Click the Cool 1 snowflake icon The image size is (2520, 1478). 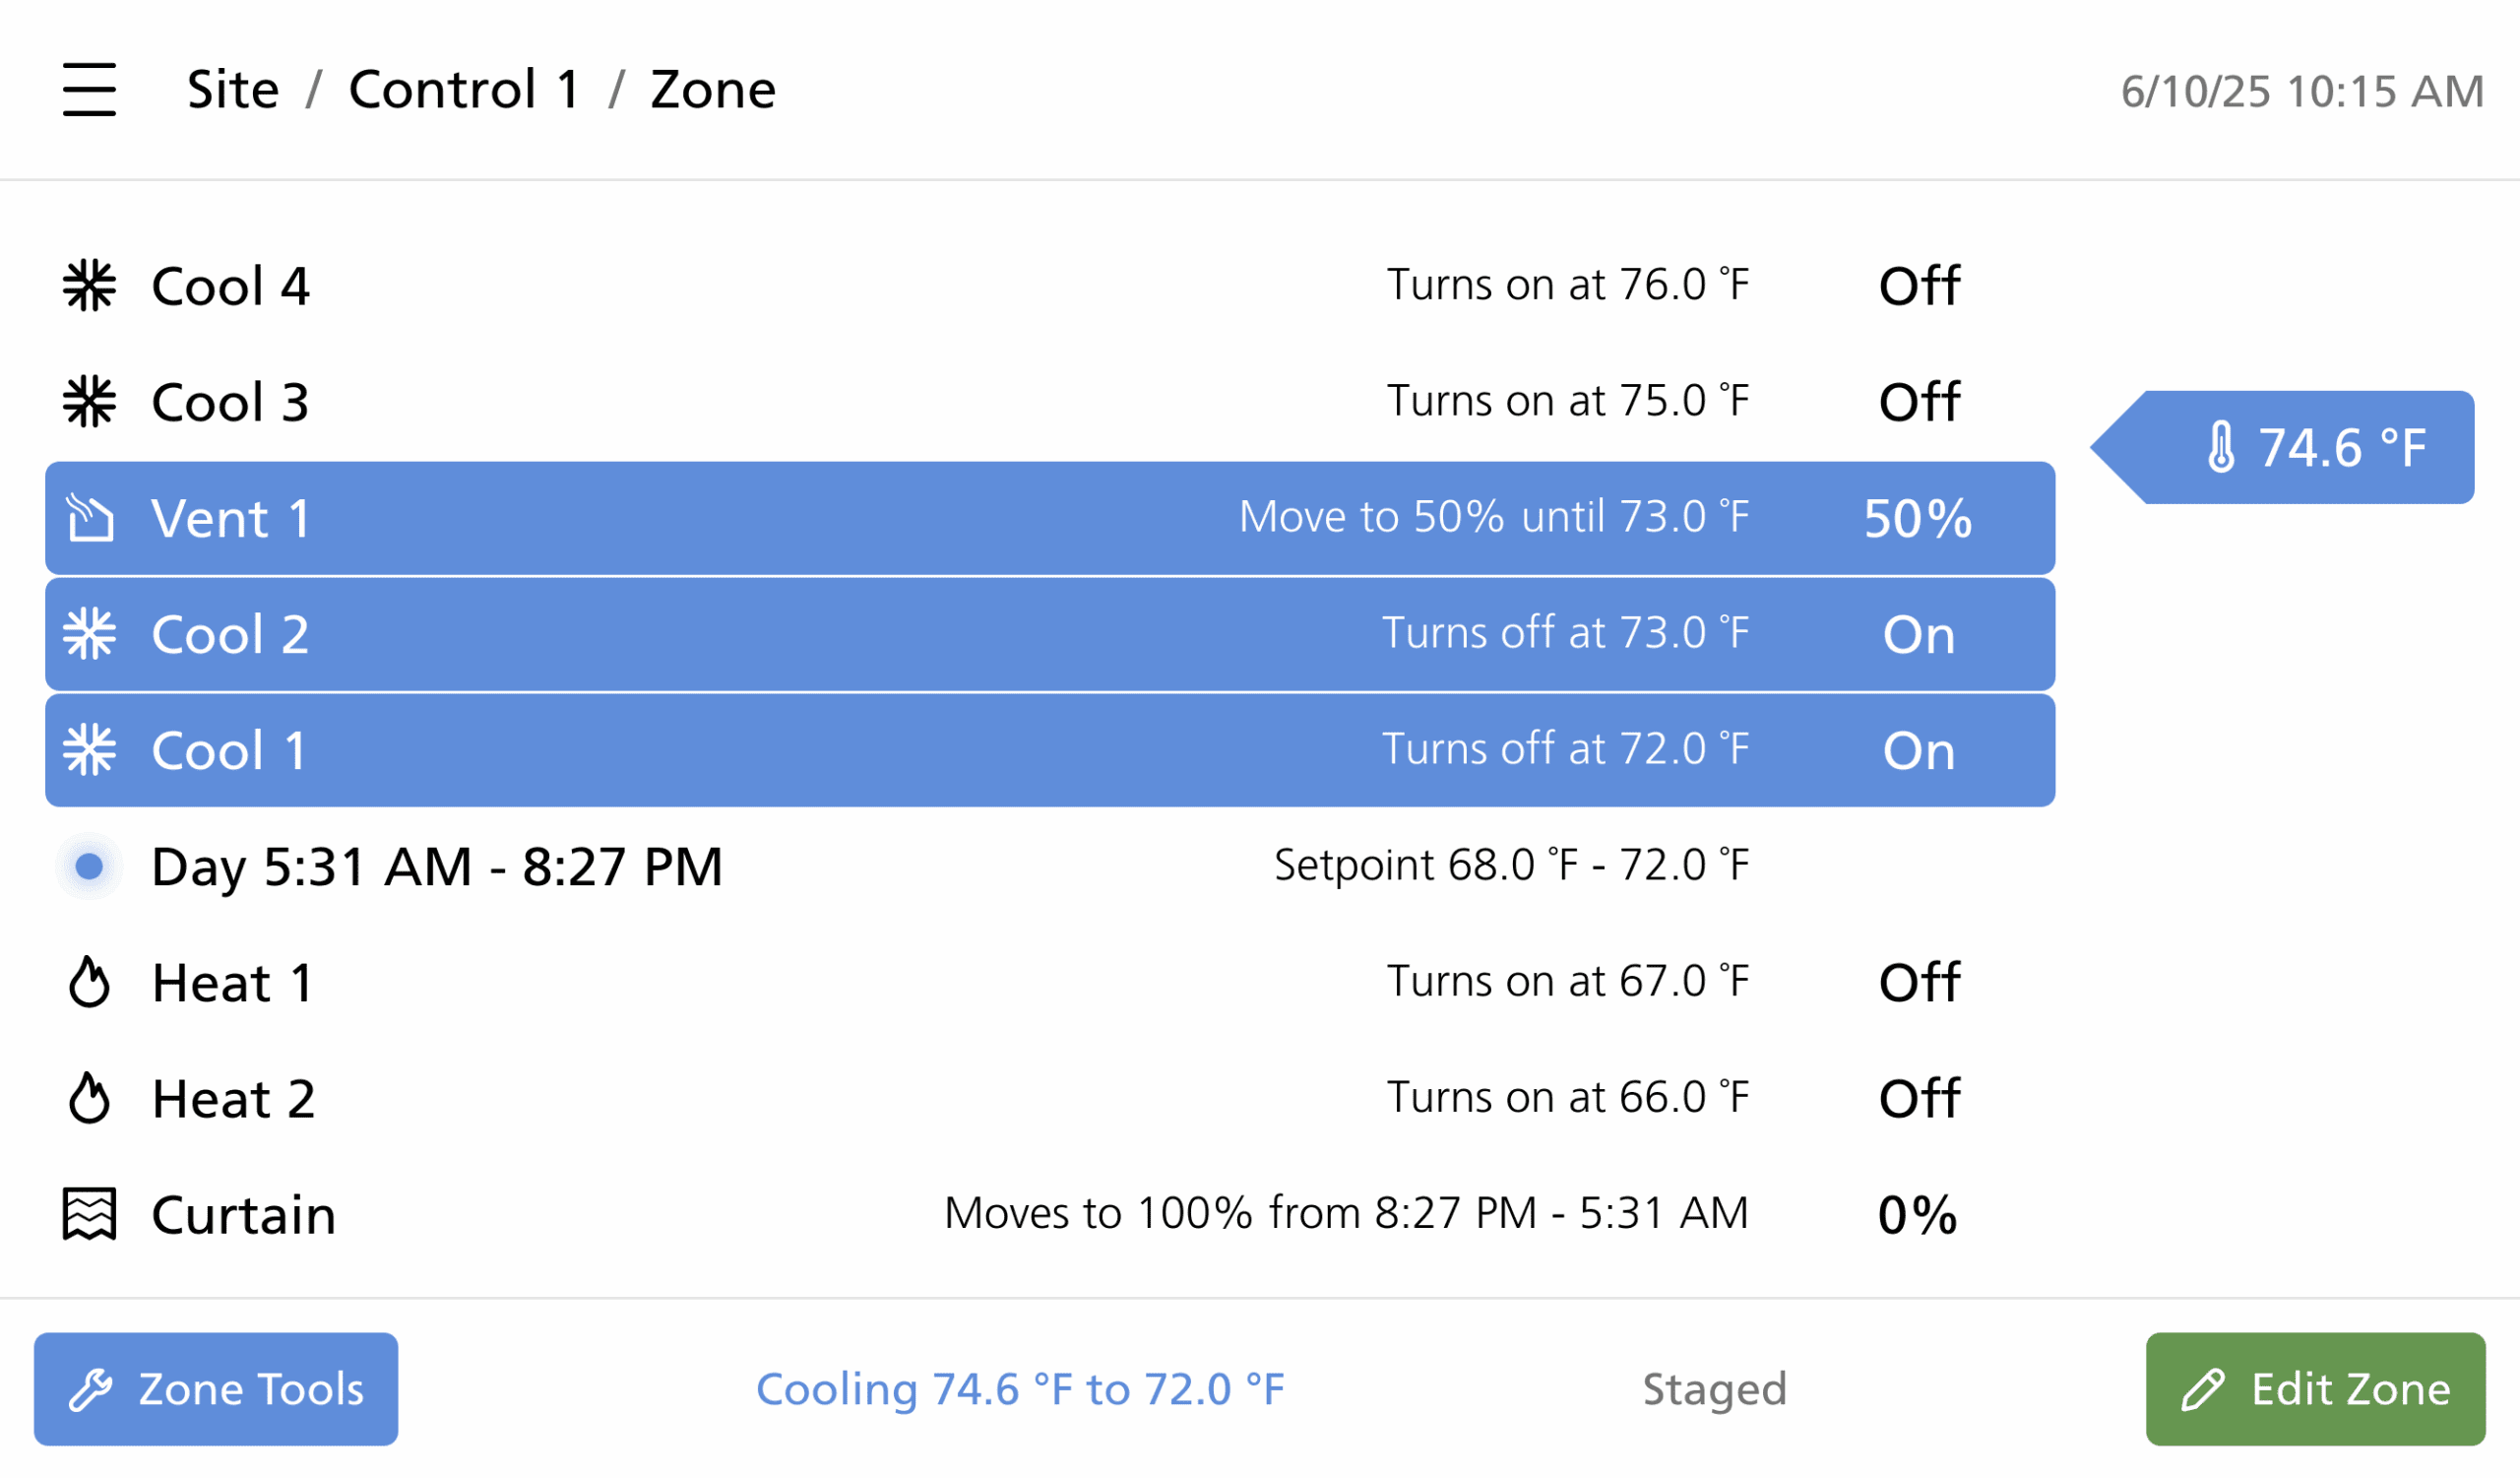point(89,750)
